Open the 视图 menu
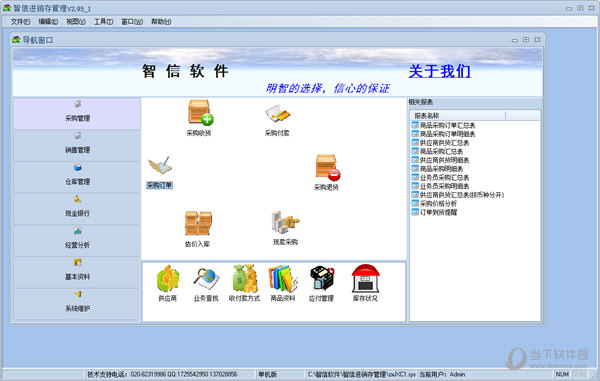This screenshot has height=381, width=600. pos(76,22)
